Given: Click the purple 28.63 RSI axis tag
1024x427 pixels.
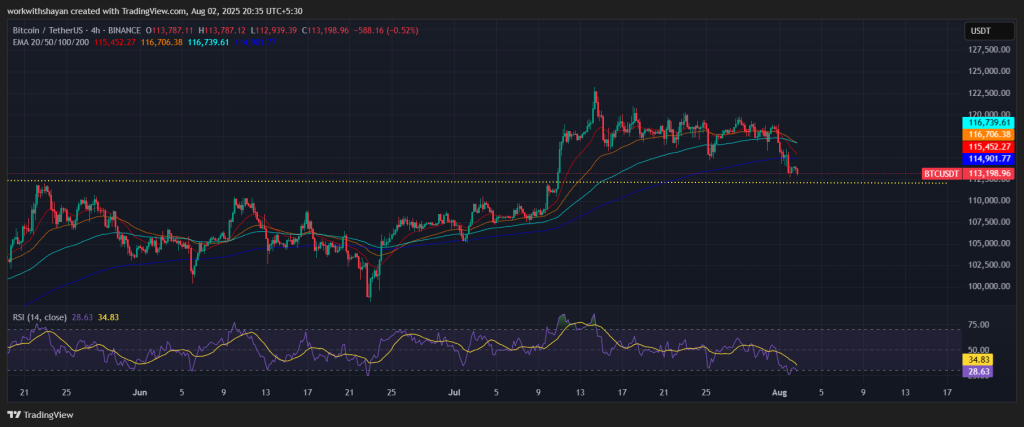Looking at the screenshot, I should coord(978,372).
